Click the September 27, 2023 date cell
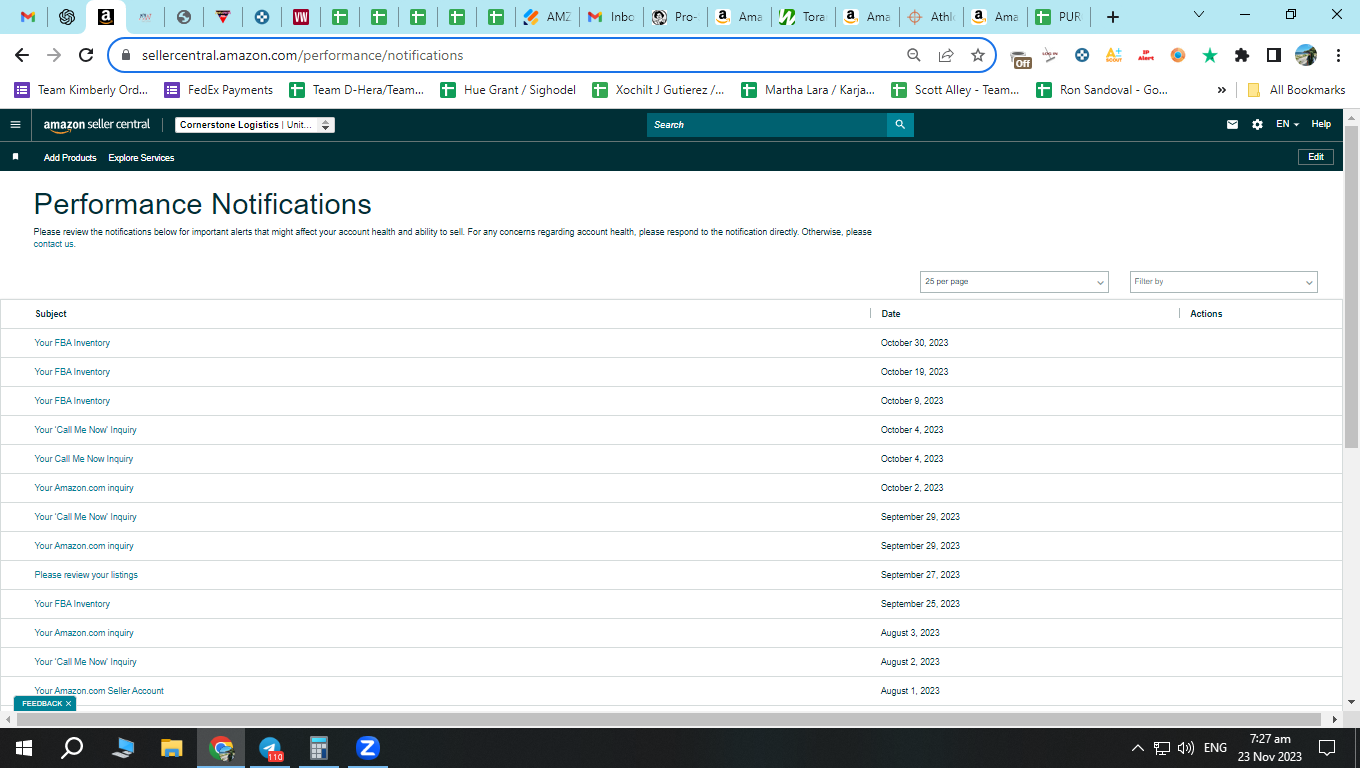 (920, 575)
